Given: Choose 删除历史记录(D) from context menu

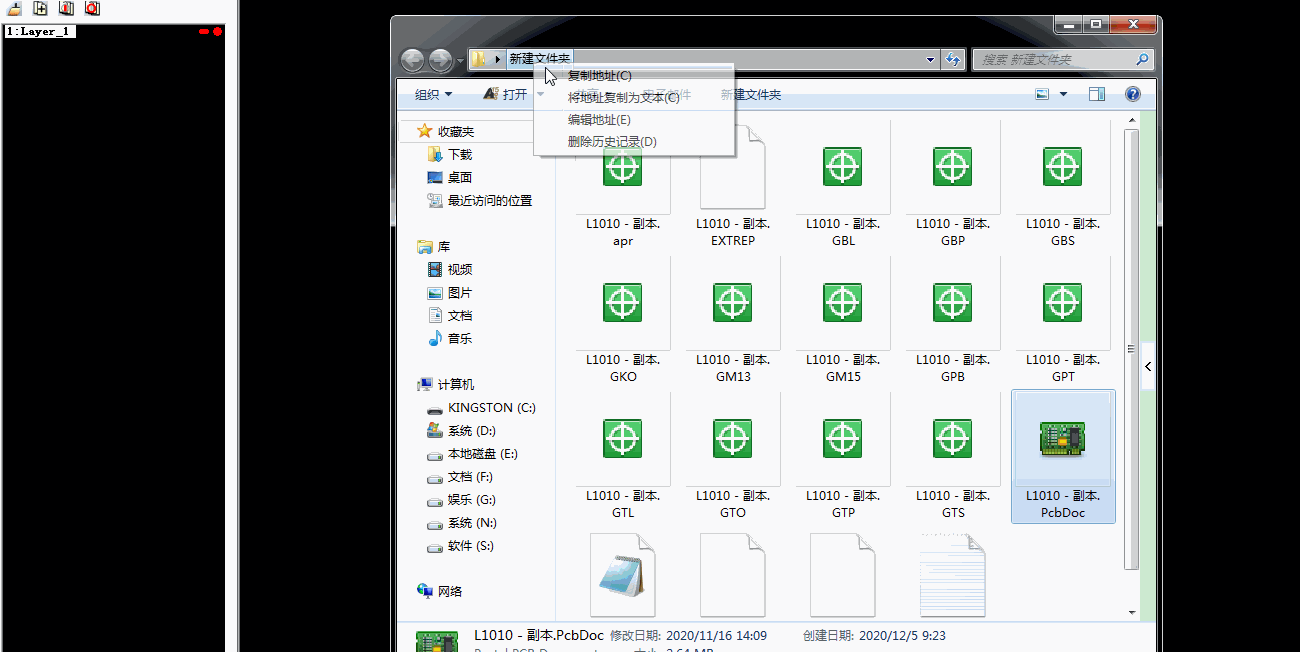Looking at the screenshot, I should [612, 142].
